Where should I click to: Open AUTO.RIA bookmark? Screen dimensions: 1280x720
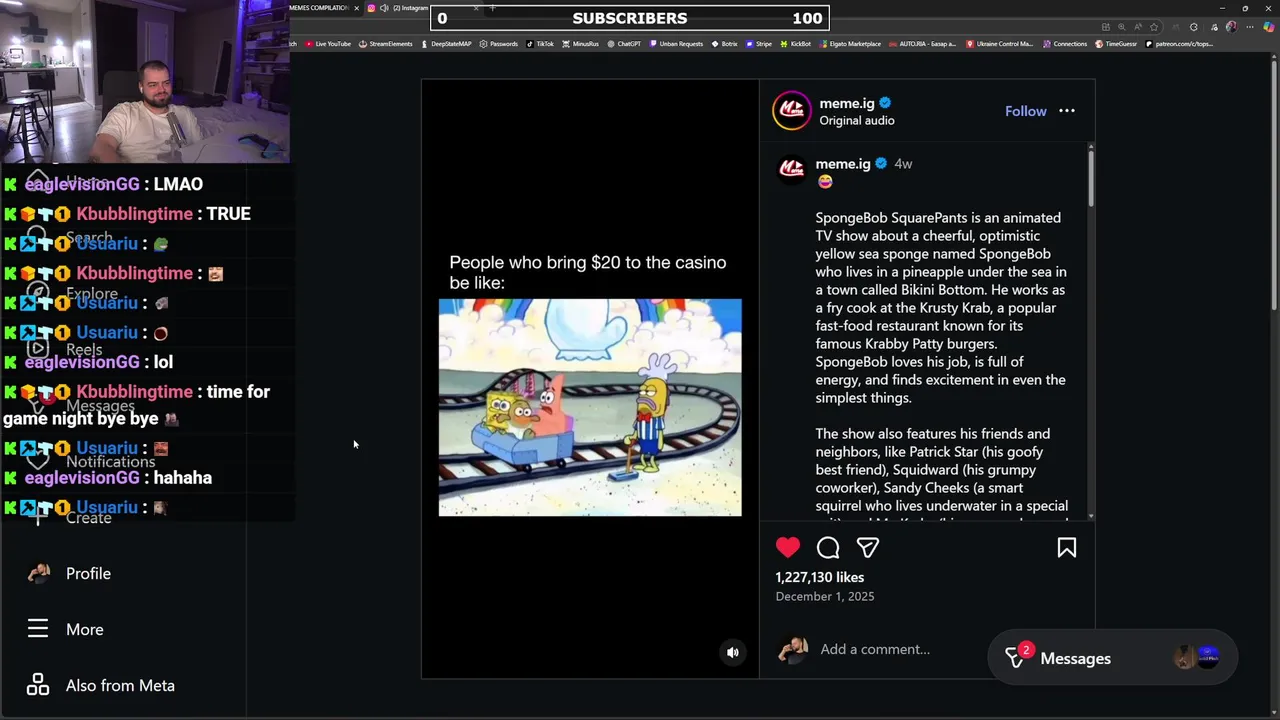923,44
